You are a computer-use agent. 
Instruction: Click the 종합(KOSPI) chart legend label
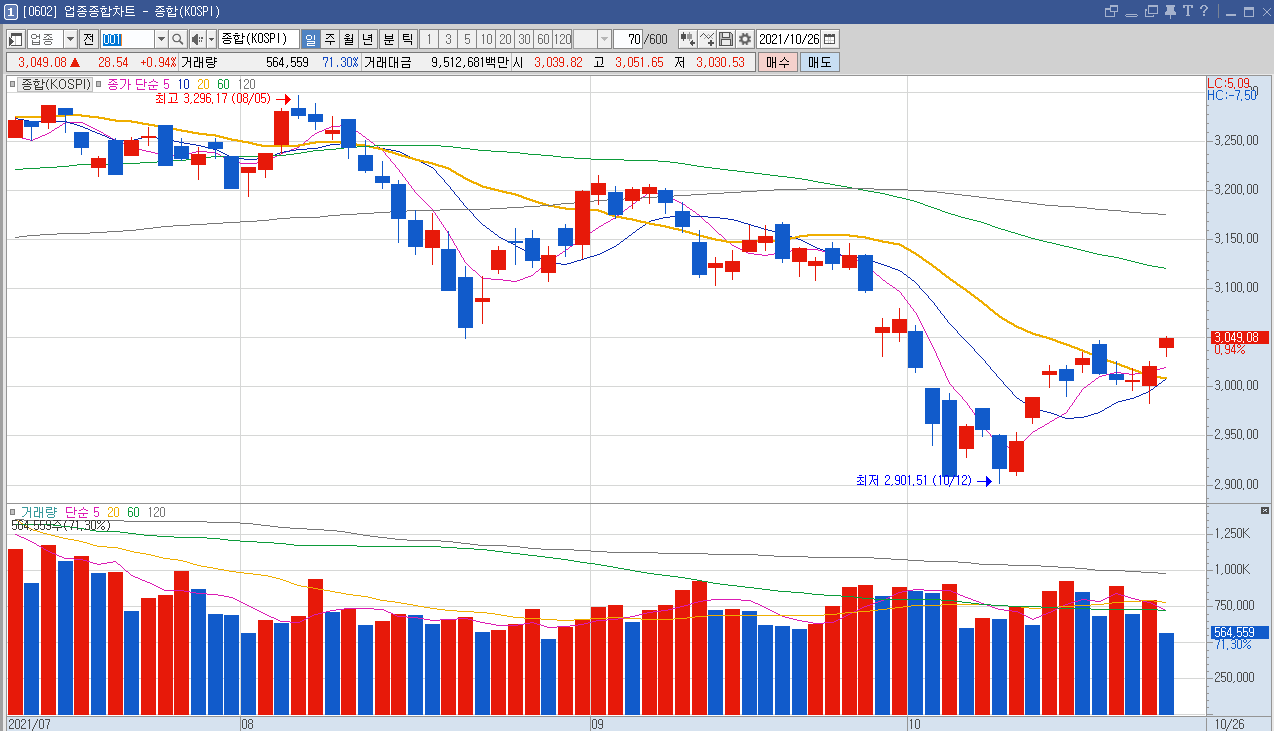55,84
